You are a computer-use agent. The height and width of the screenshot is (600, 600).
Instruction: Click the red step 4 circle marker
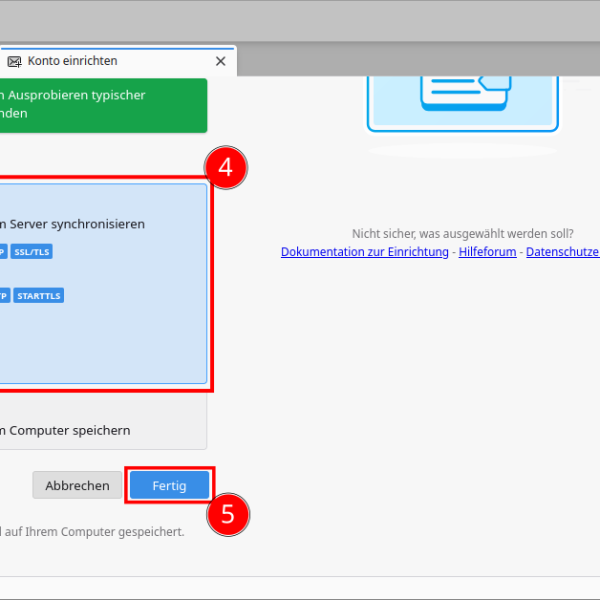click(225, 168)
